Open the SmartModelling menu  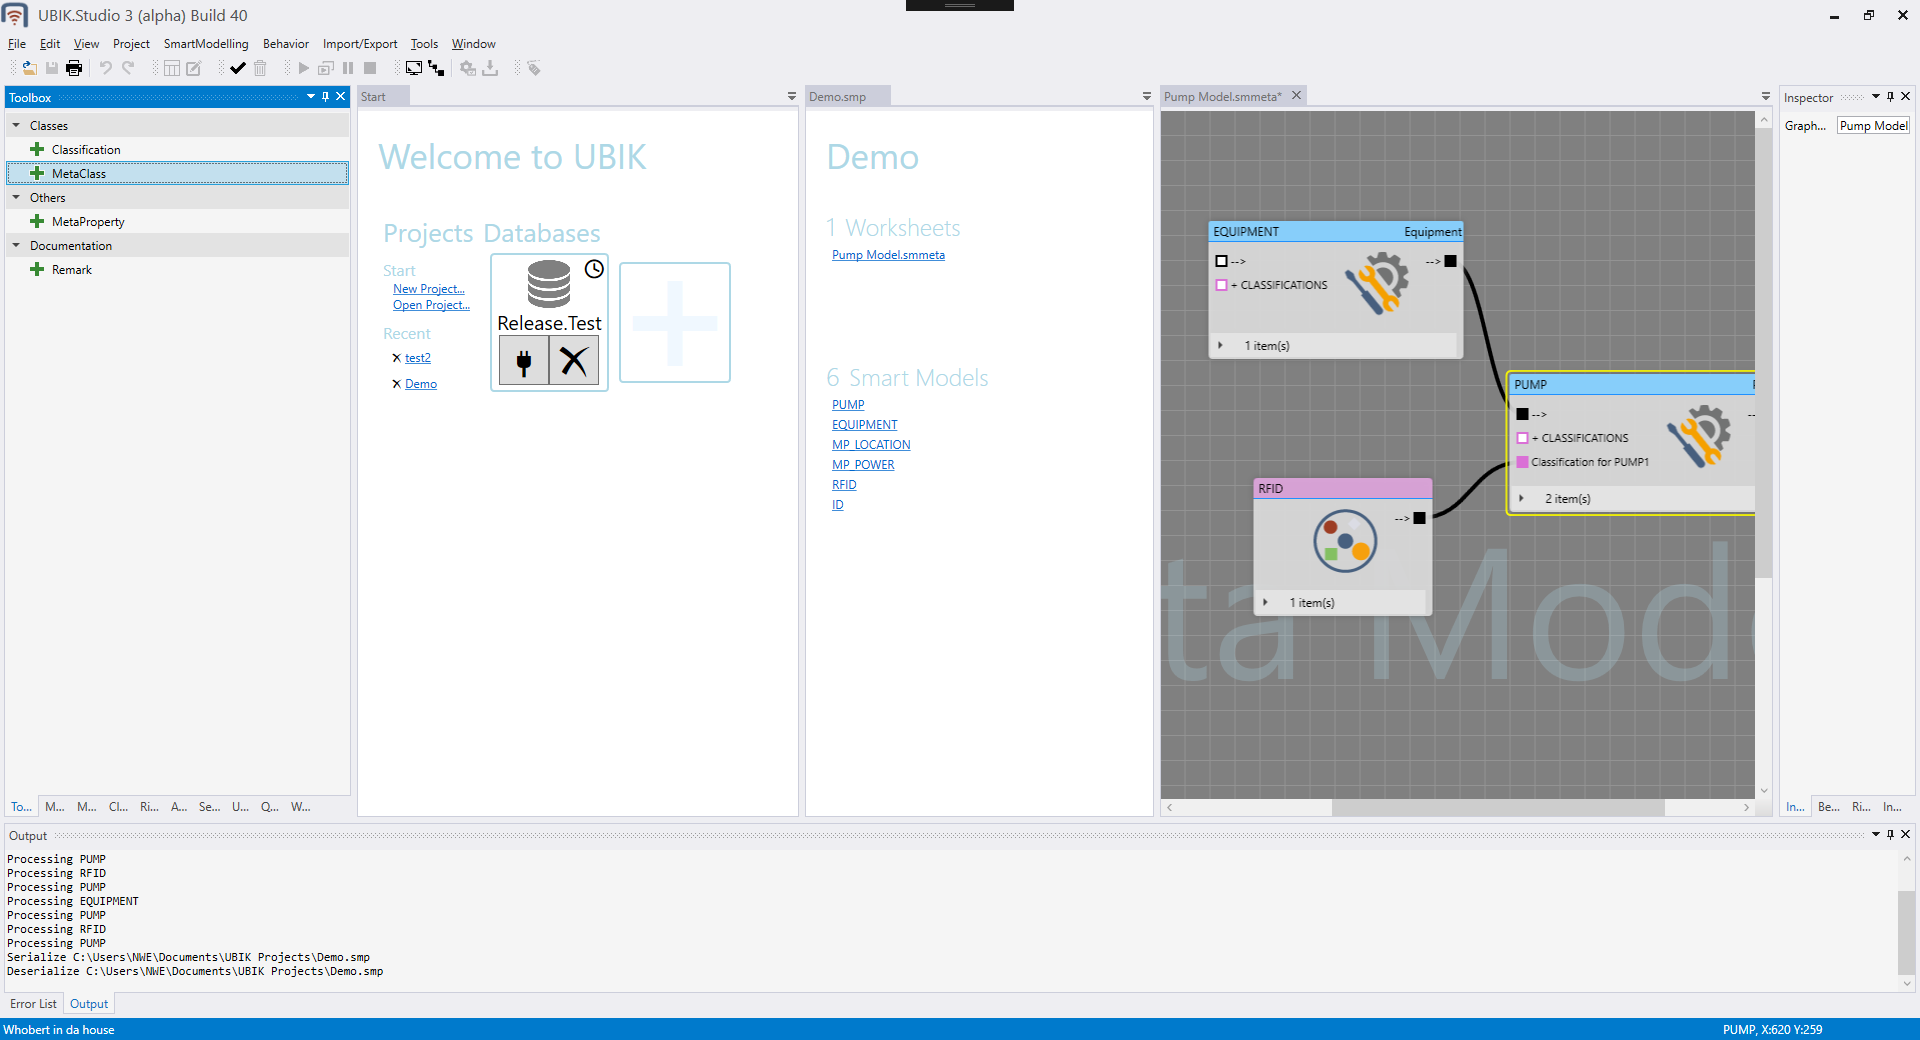(x=205, y=44)
